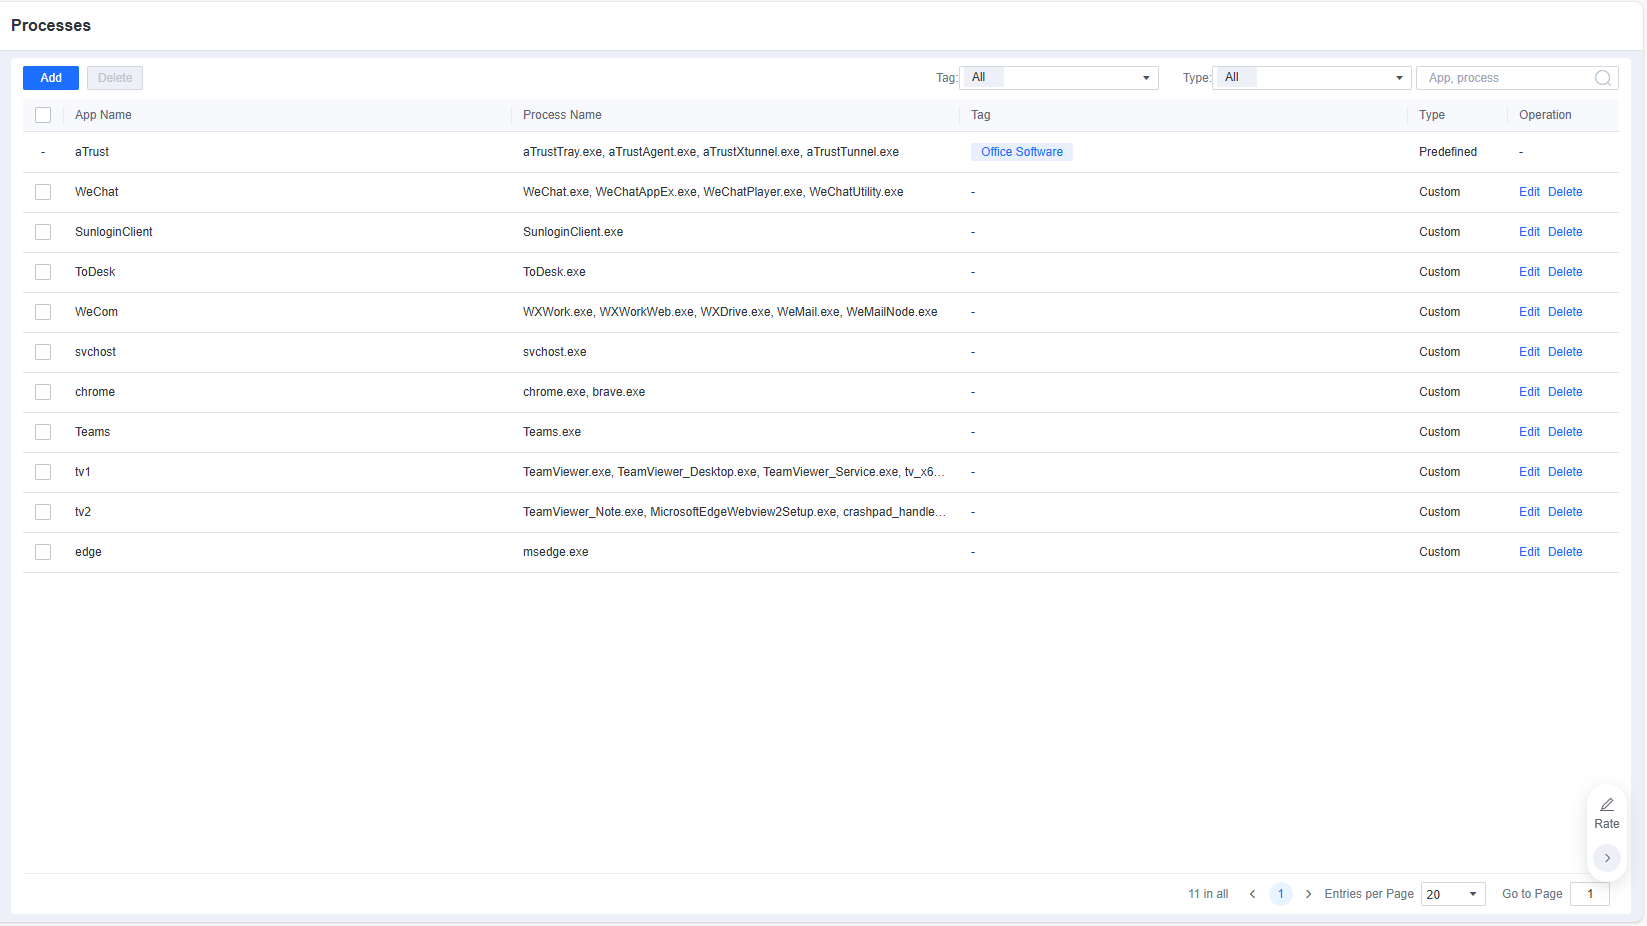Click the Add button
The width and height of the screenshot is (1647, 926).
pyautogui.click(x=51, y=78)
